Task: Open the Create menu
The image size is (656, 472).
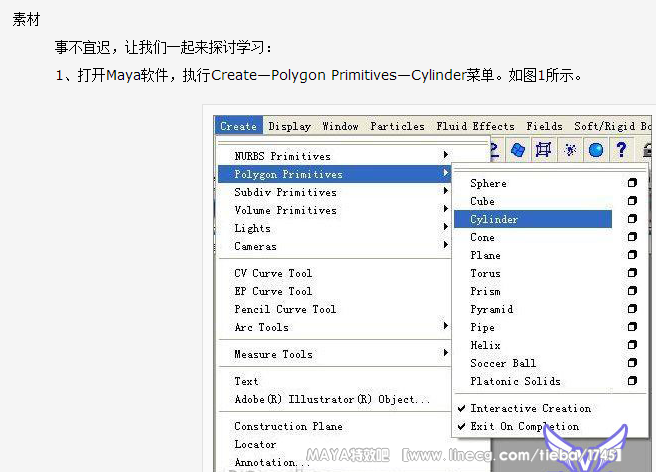Action: pyautogui.click(x=238, y=126)
